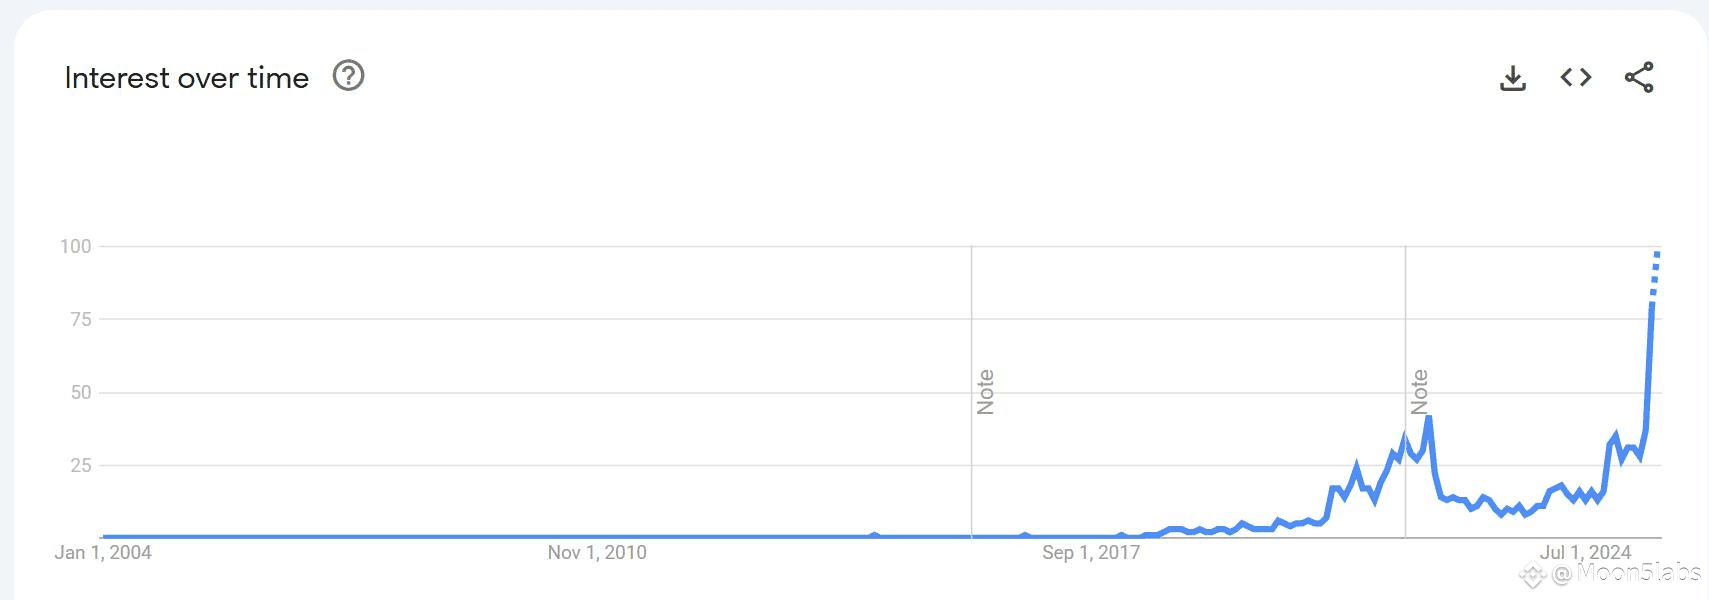Click the 50 value on the vertical axis

click(81, 392)
